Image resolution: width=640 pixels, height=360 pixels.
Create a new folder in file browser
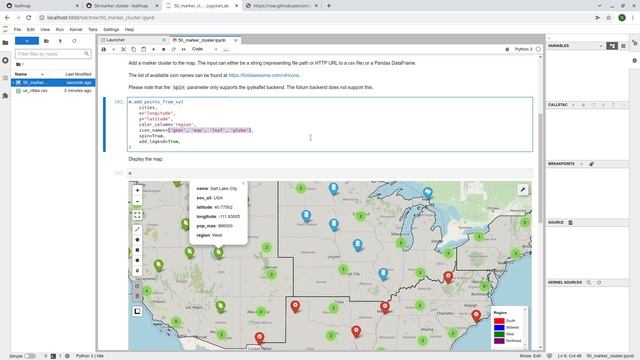46,41
